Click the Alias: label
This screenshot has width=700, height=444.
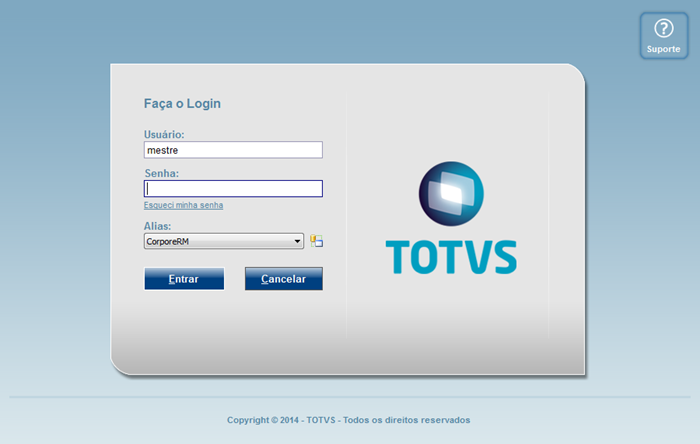point(157,226)
